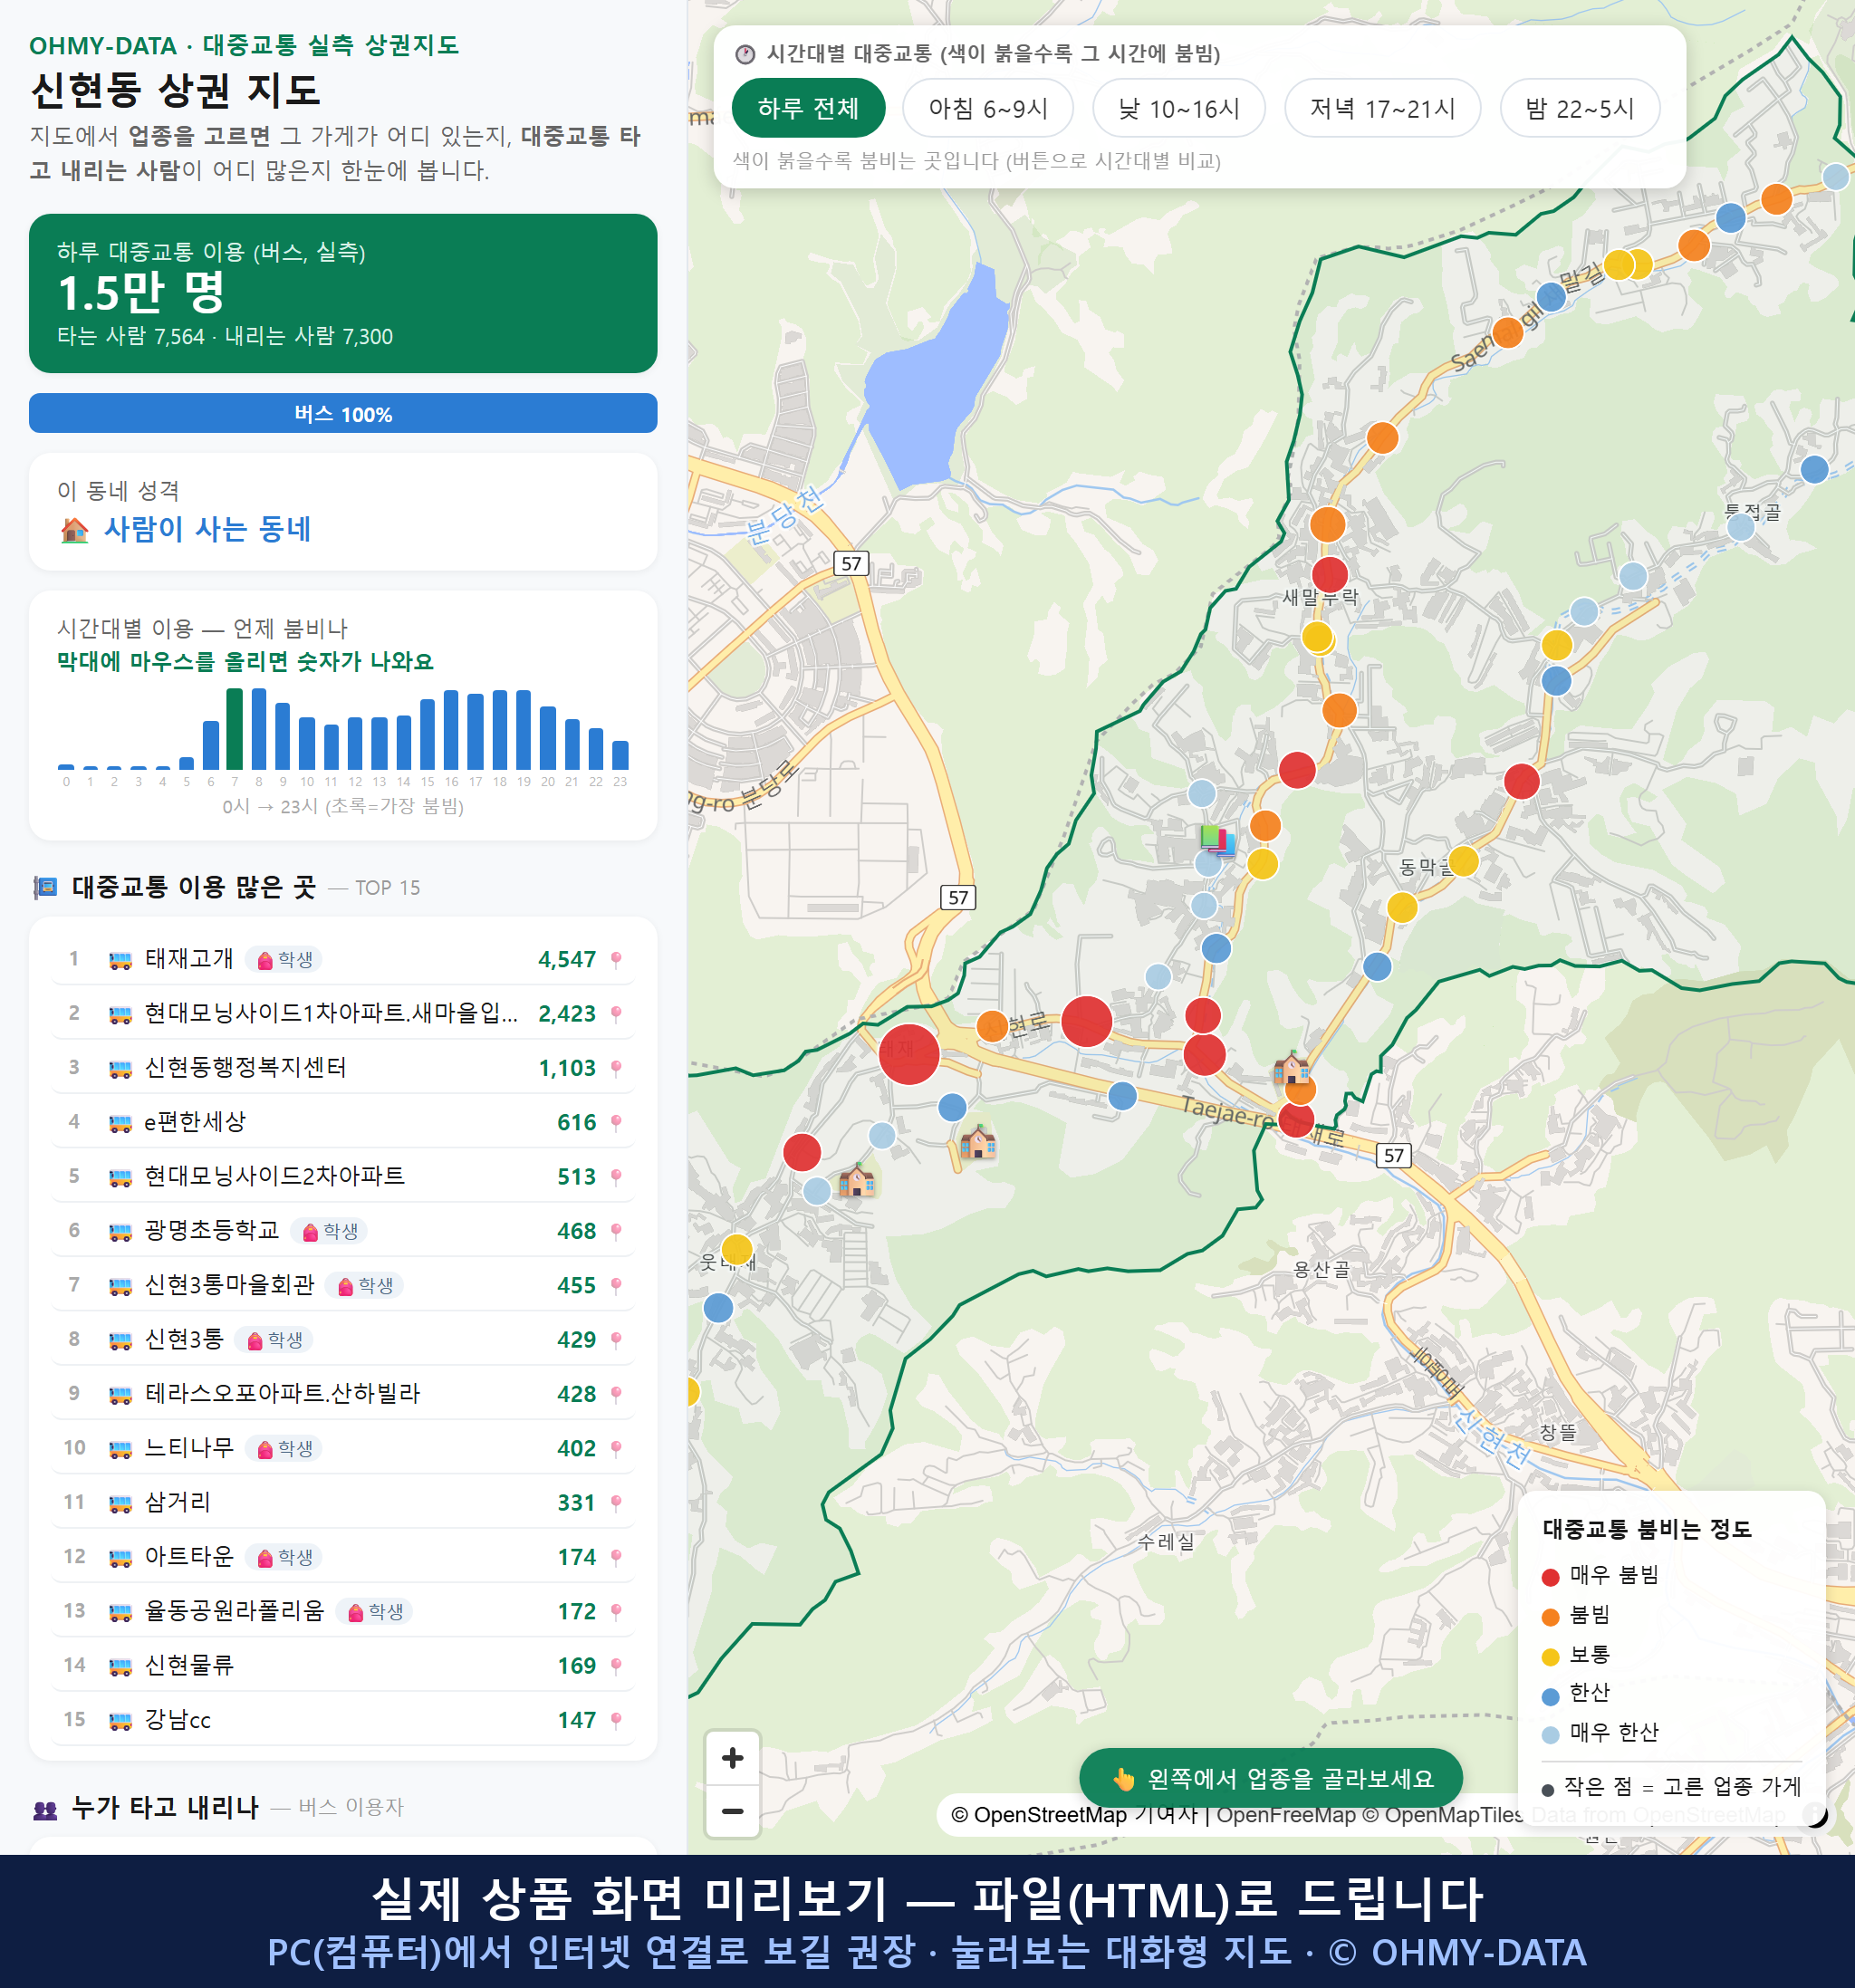Click the bus icon beside 느티나무
1855x1988 pixels.
click(x=120, y=1449)
